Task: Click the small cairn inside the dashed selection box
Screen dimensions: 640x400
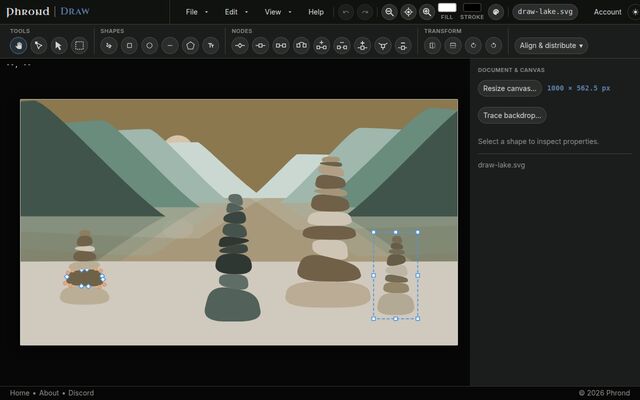Action: [x=396, y=276]
